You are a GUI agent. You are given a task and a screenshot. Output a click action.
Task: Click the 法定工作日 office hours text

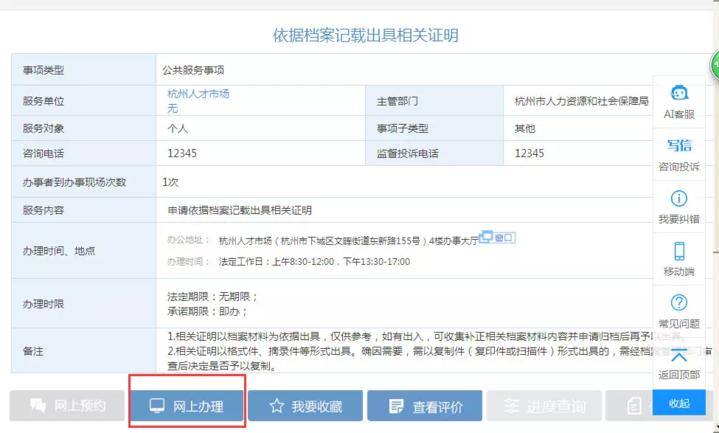coord(315,262)
